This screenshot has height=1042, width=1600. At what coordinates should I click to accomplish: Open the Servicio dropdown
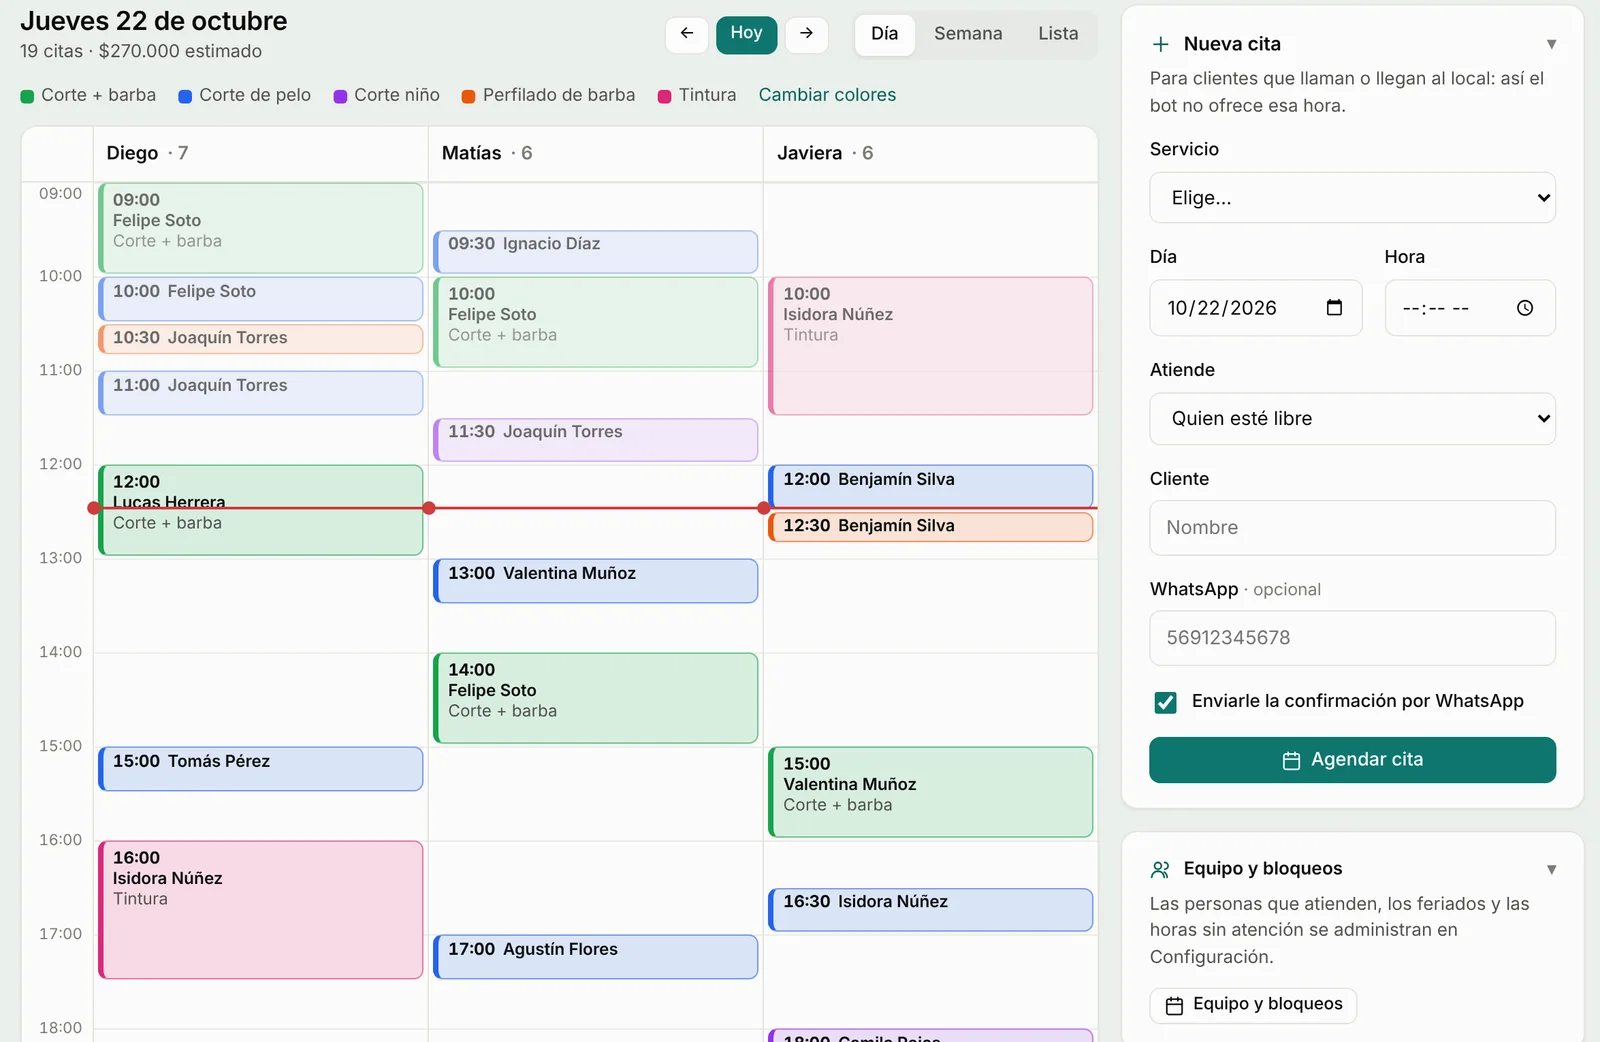click(1352, 198)
